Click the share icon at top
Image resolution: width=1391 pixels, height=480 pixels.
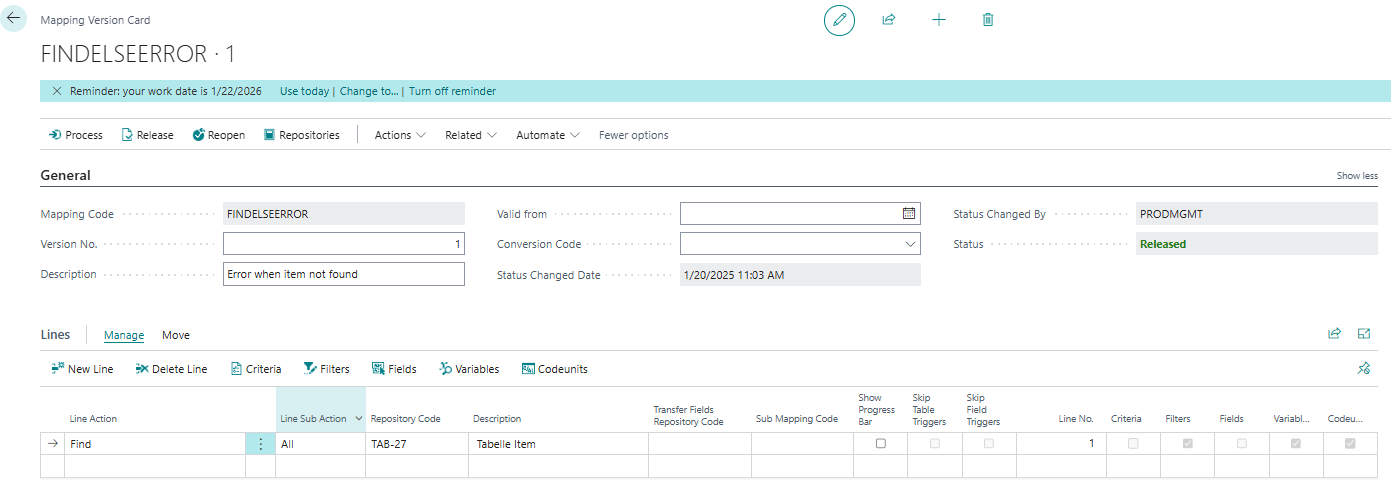(x=888, y=20)
